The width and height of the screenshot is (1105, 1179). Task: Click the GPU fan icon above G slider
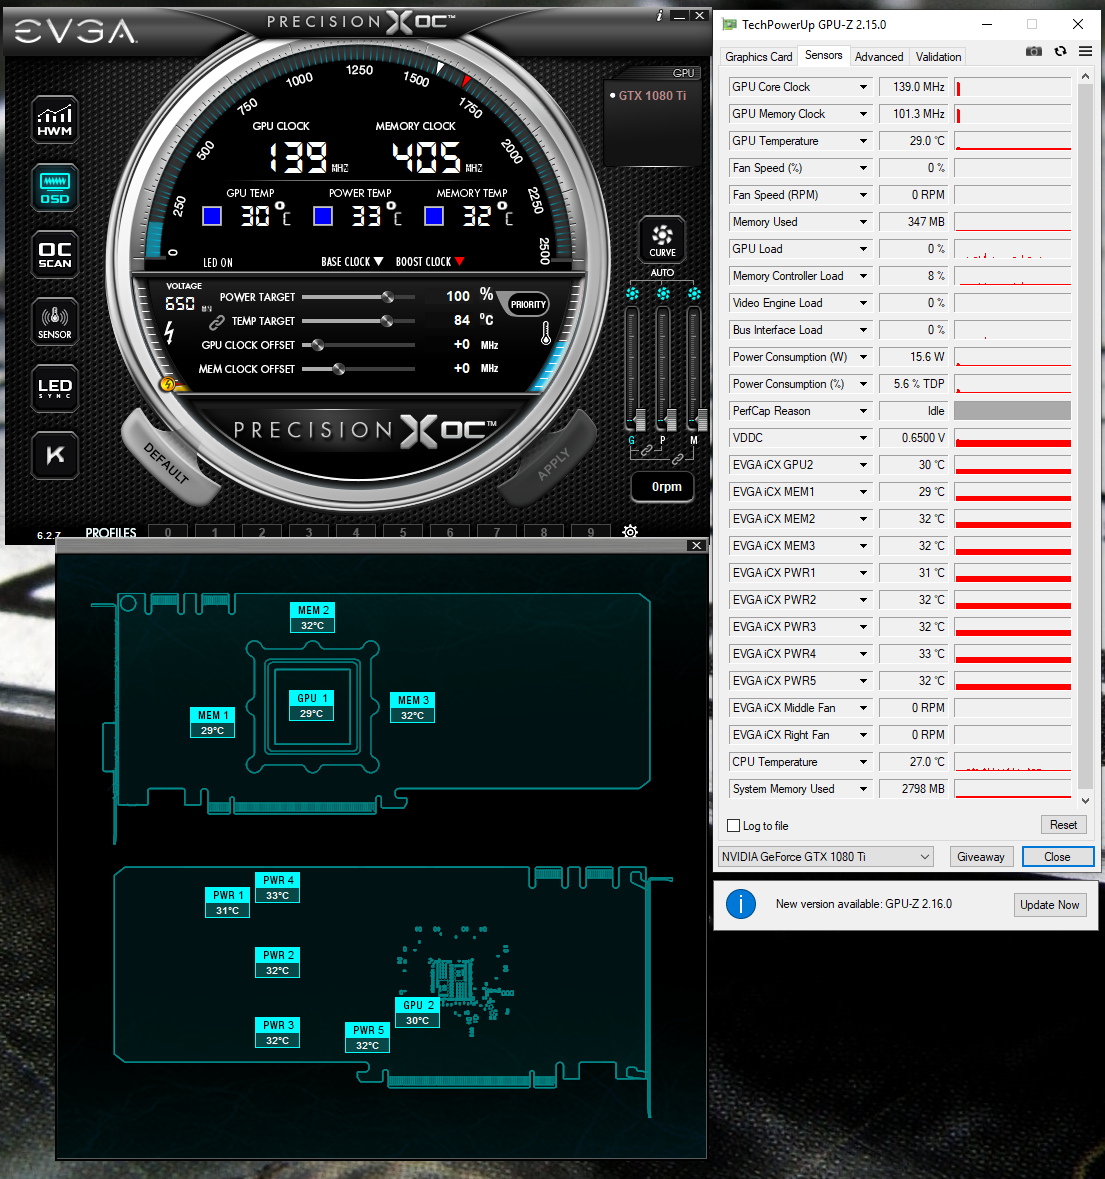point(633,293)
